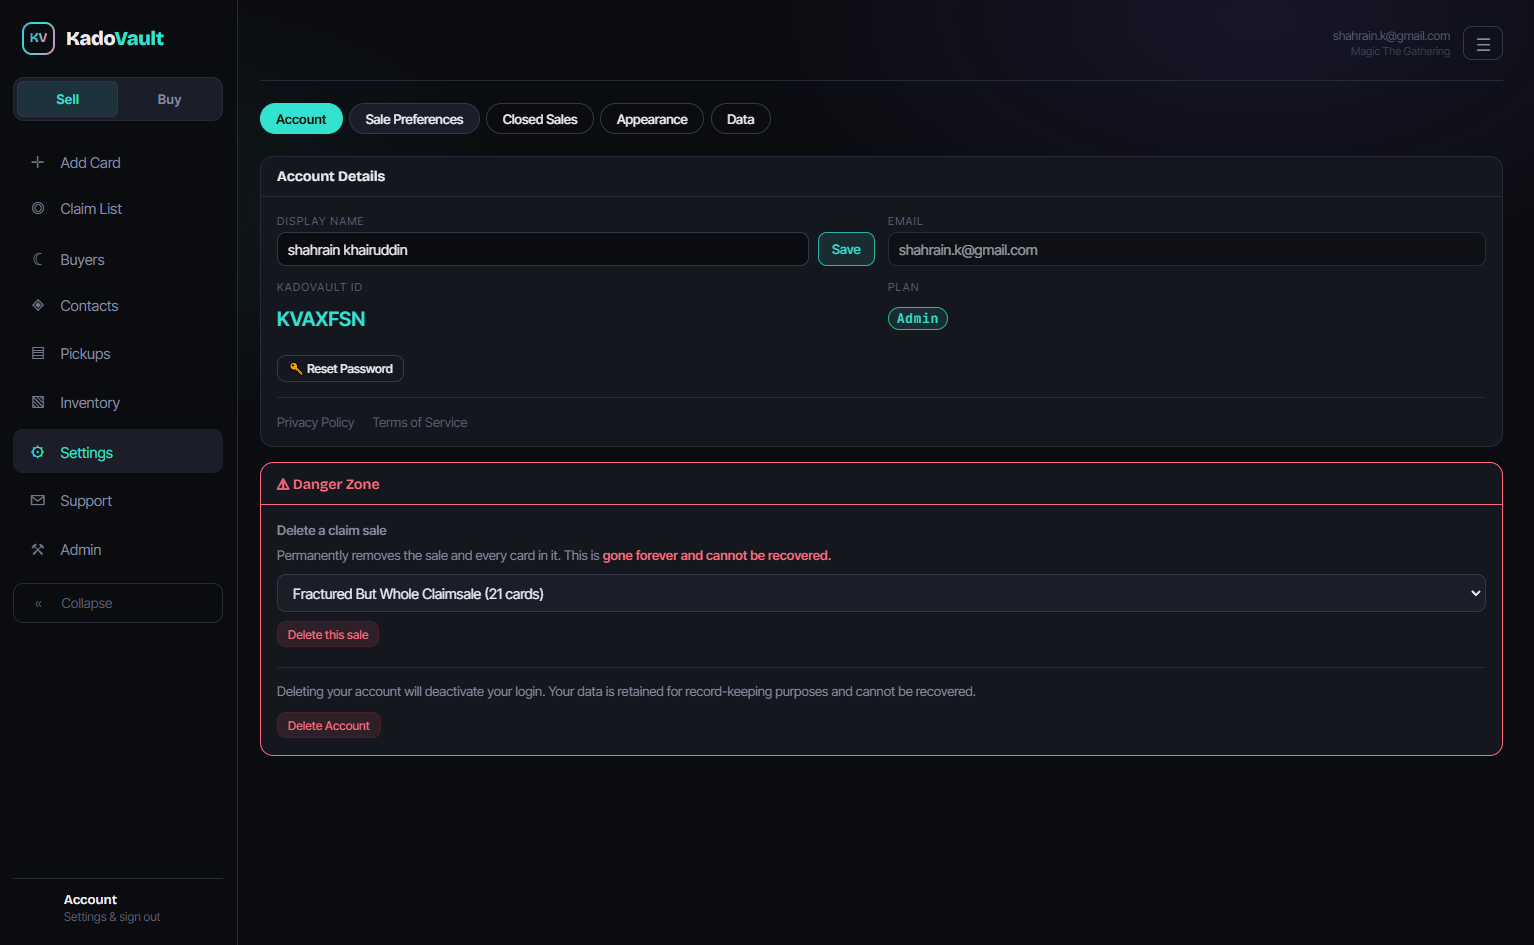Click the Buyers moon icon
This screenshot has width=1534, height=945.
(x=38, y=259)
